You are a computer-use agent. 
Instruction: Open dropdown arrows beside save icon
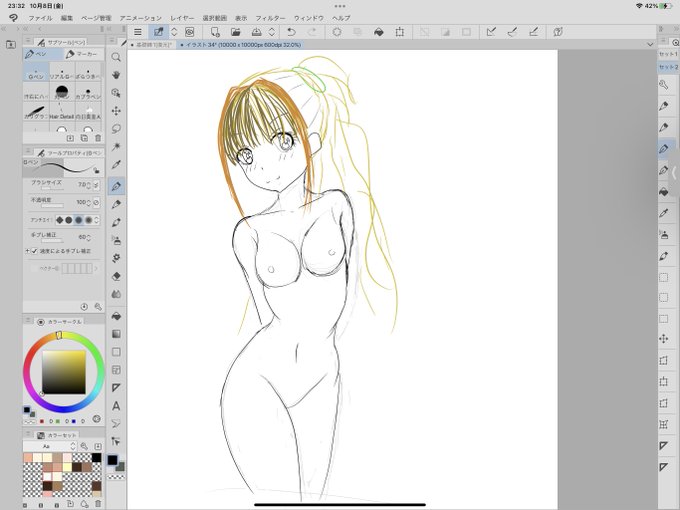[x=272, y=32]
